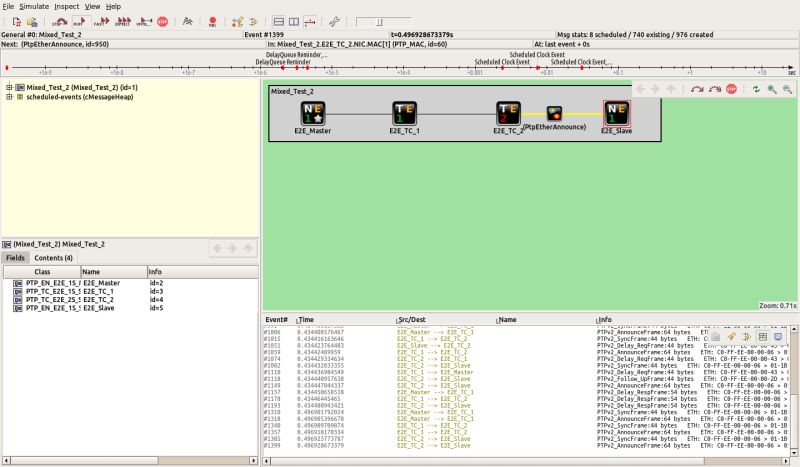
Task: Toggle the horizontal split layout icon
Action: tap(279, 22)
